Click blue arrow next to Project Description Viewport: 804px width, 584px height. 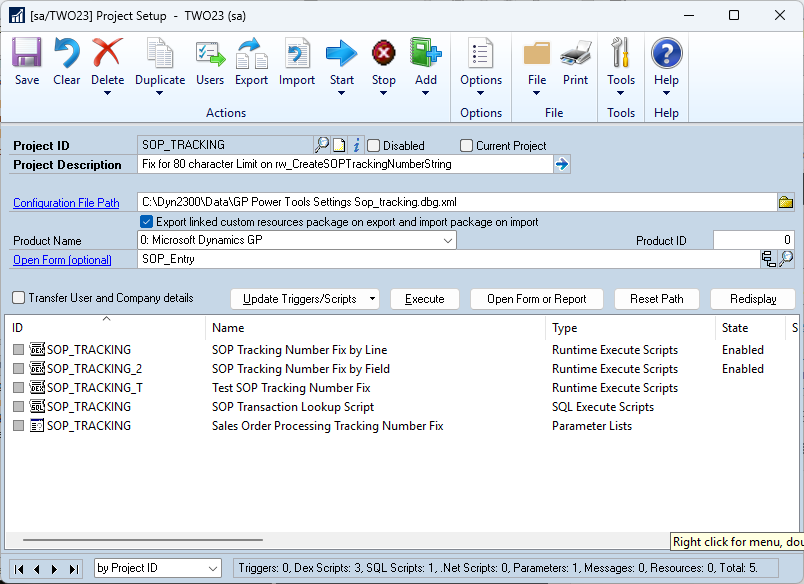[x=562, y=164]
